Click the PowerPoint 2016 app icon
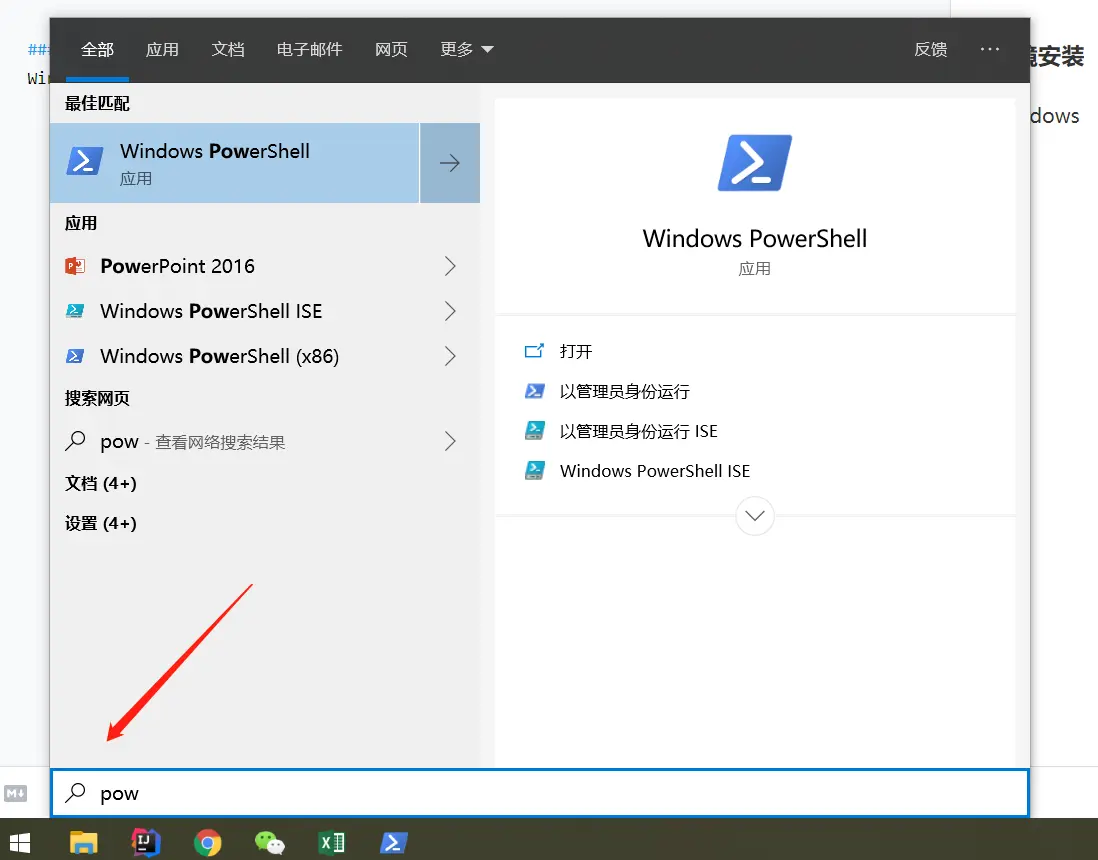 tap(75, 266)
